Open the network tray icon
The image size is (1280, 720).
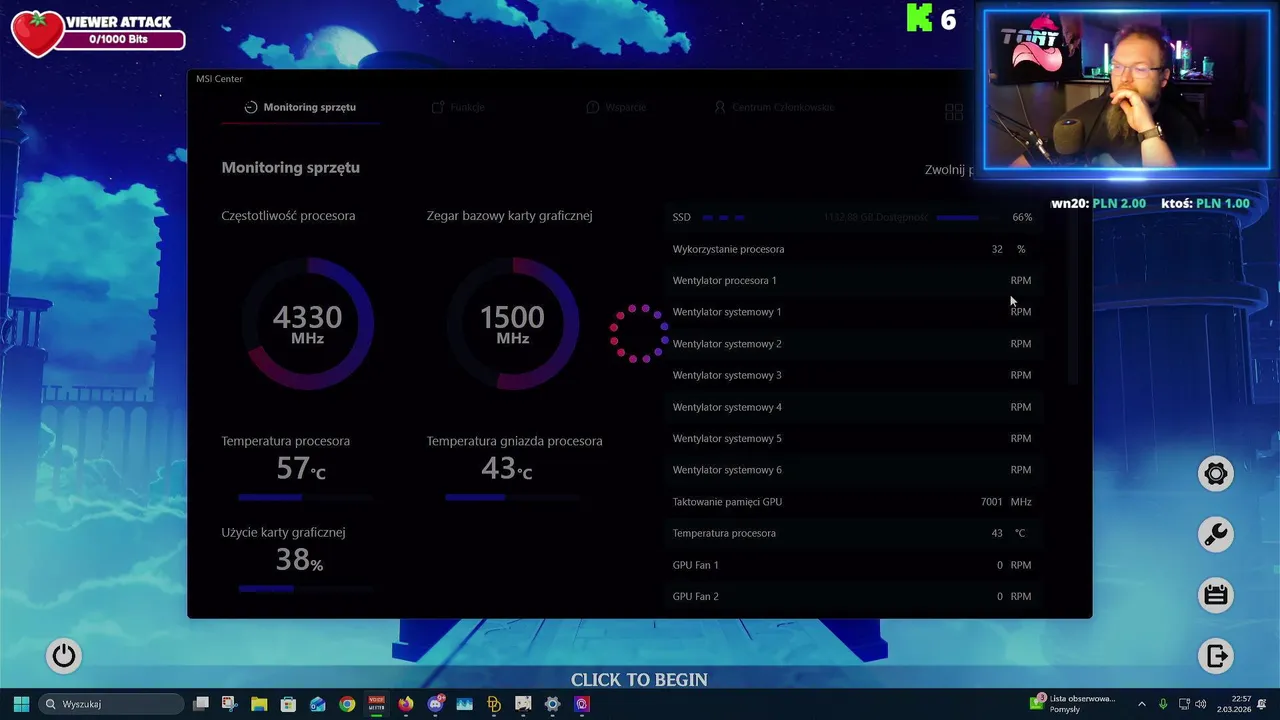coord(1184,704)
